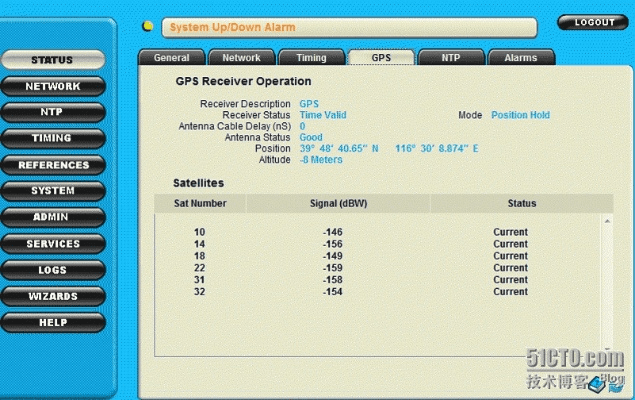View the LOGS sidebar section
Viewport: 635px width, 400px height.
[x=52, y=270]
